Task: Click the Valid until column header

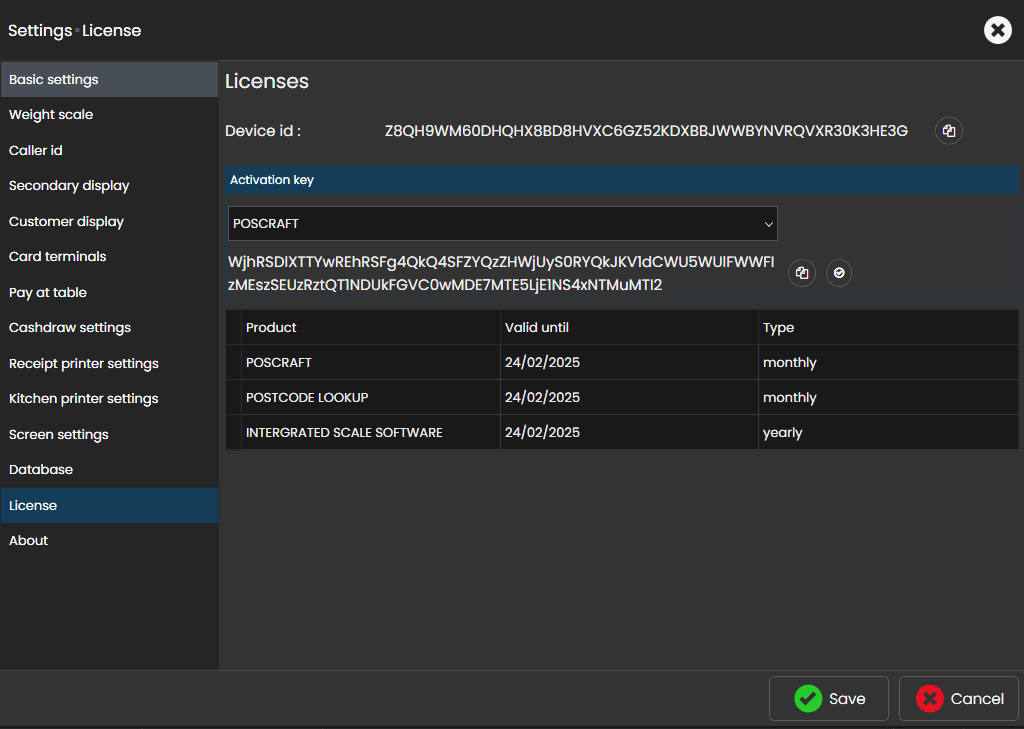Action: [x=537, y=328]
